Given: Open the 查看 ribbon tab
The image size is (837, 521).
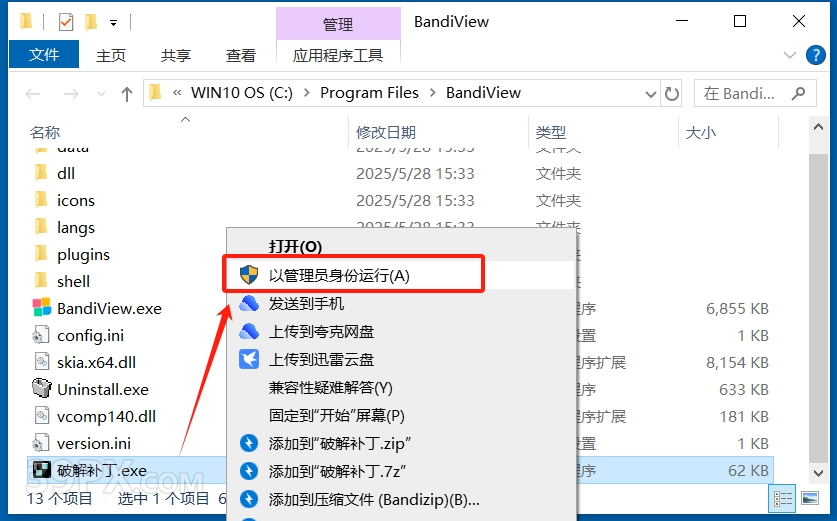Looking at the screenshot, I should tap(241, 55).
